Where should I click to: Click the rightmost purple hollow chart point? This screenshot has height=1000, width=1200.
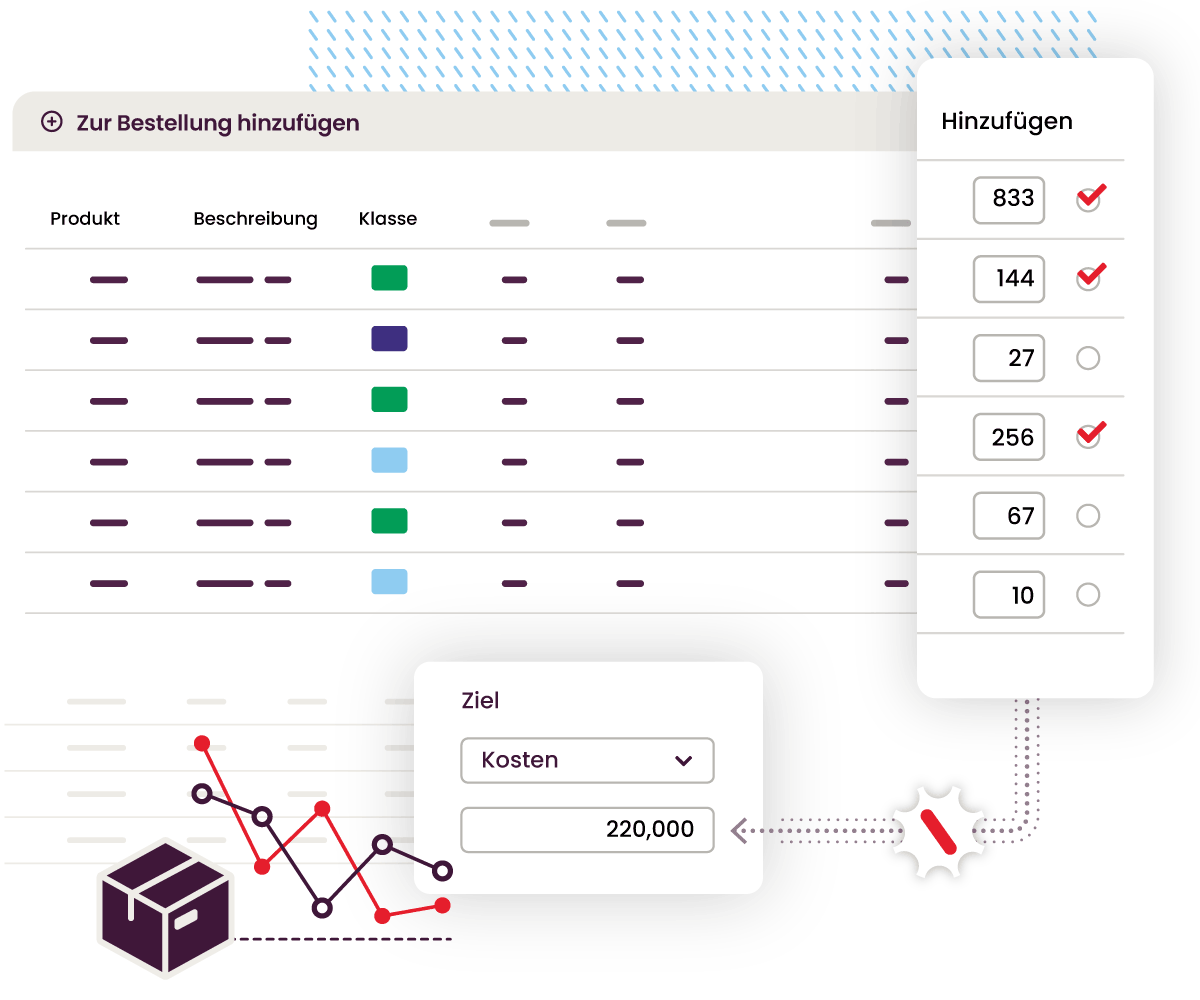tap(442, 871)
